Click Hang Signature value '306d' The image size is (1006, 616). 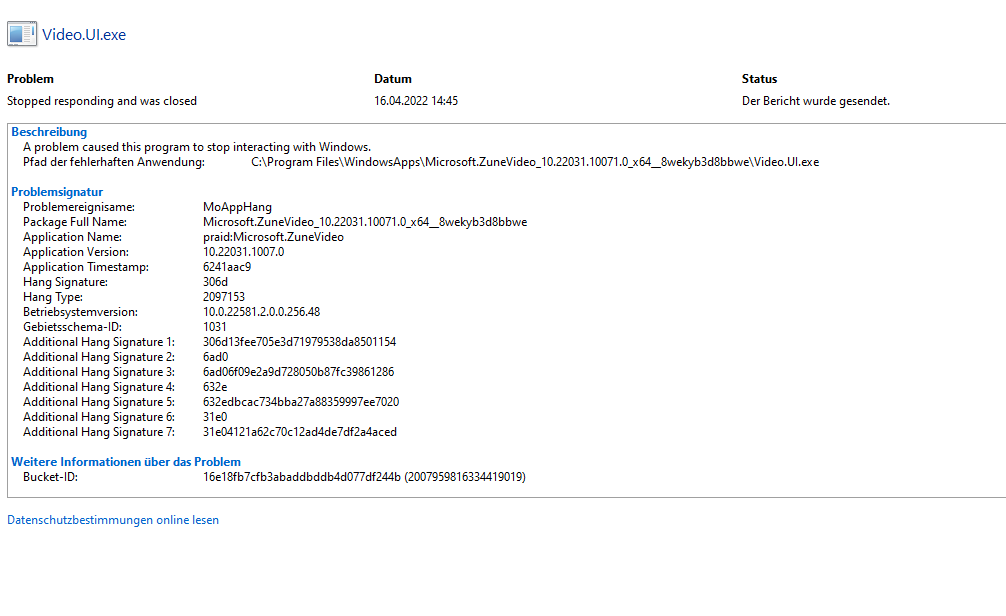[x=216, y=282]
